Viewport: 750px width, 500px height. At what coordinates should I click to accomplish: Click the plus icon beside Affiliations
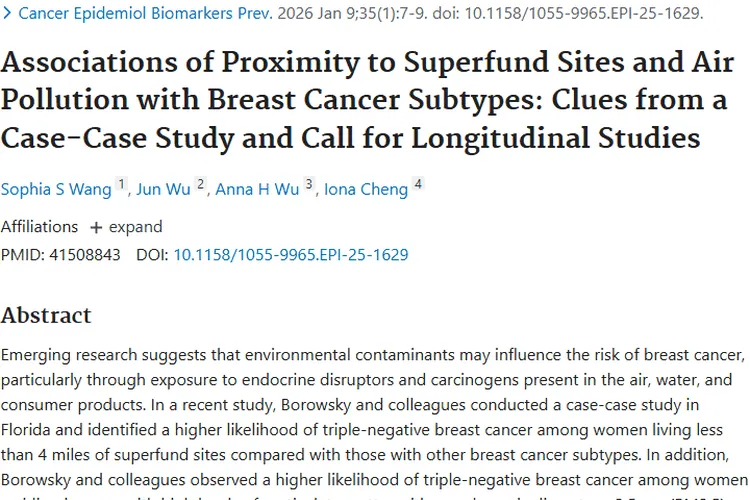[x=96, y=227]
